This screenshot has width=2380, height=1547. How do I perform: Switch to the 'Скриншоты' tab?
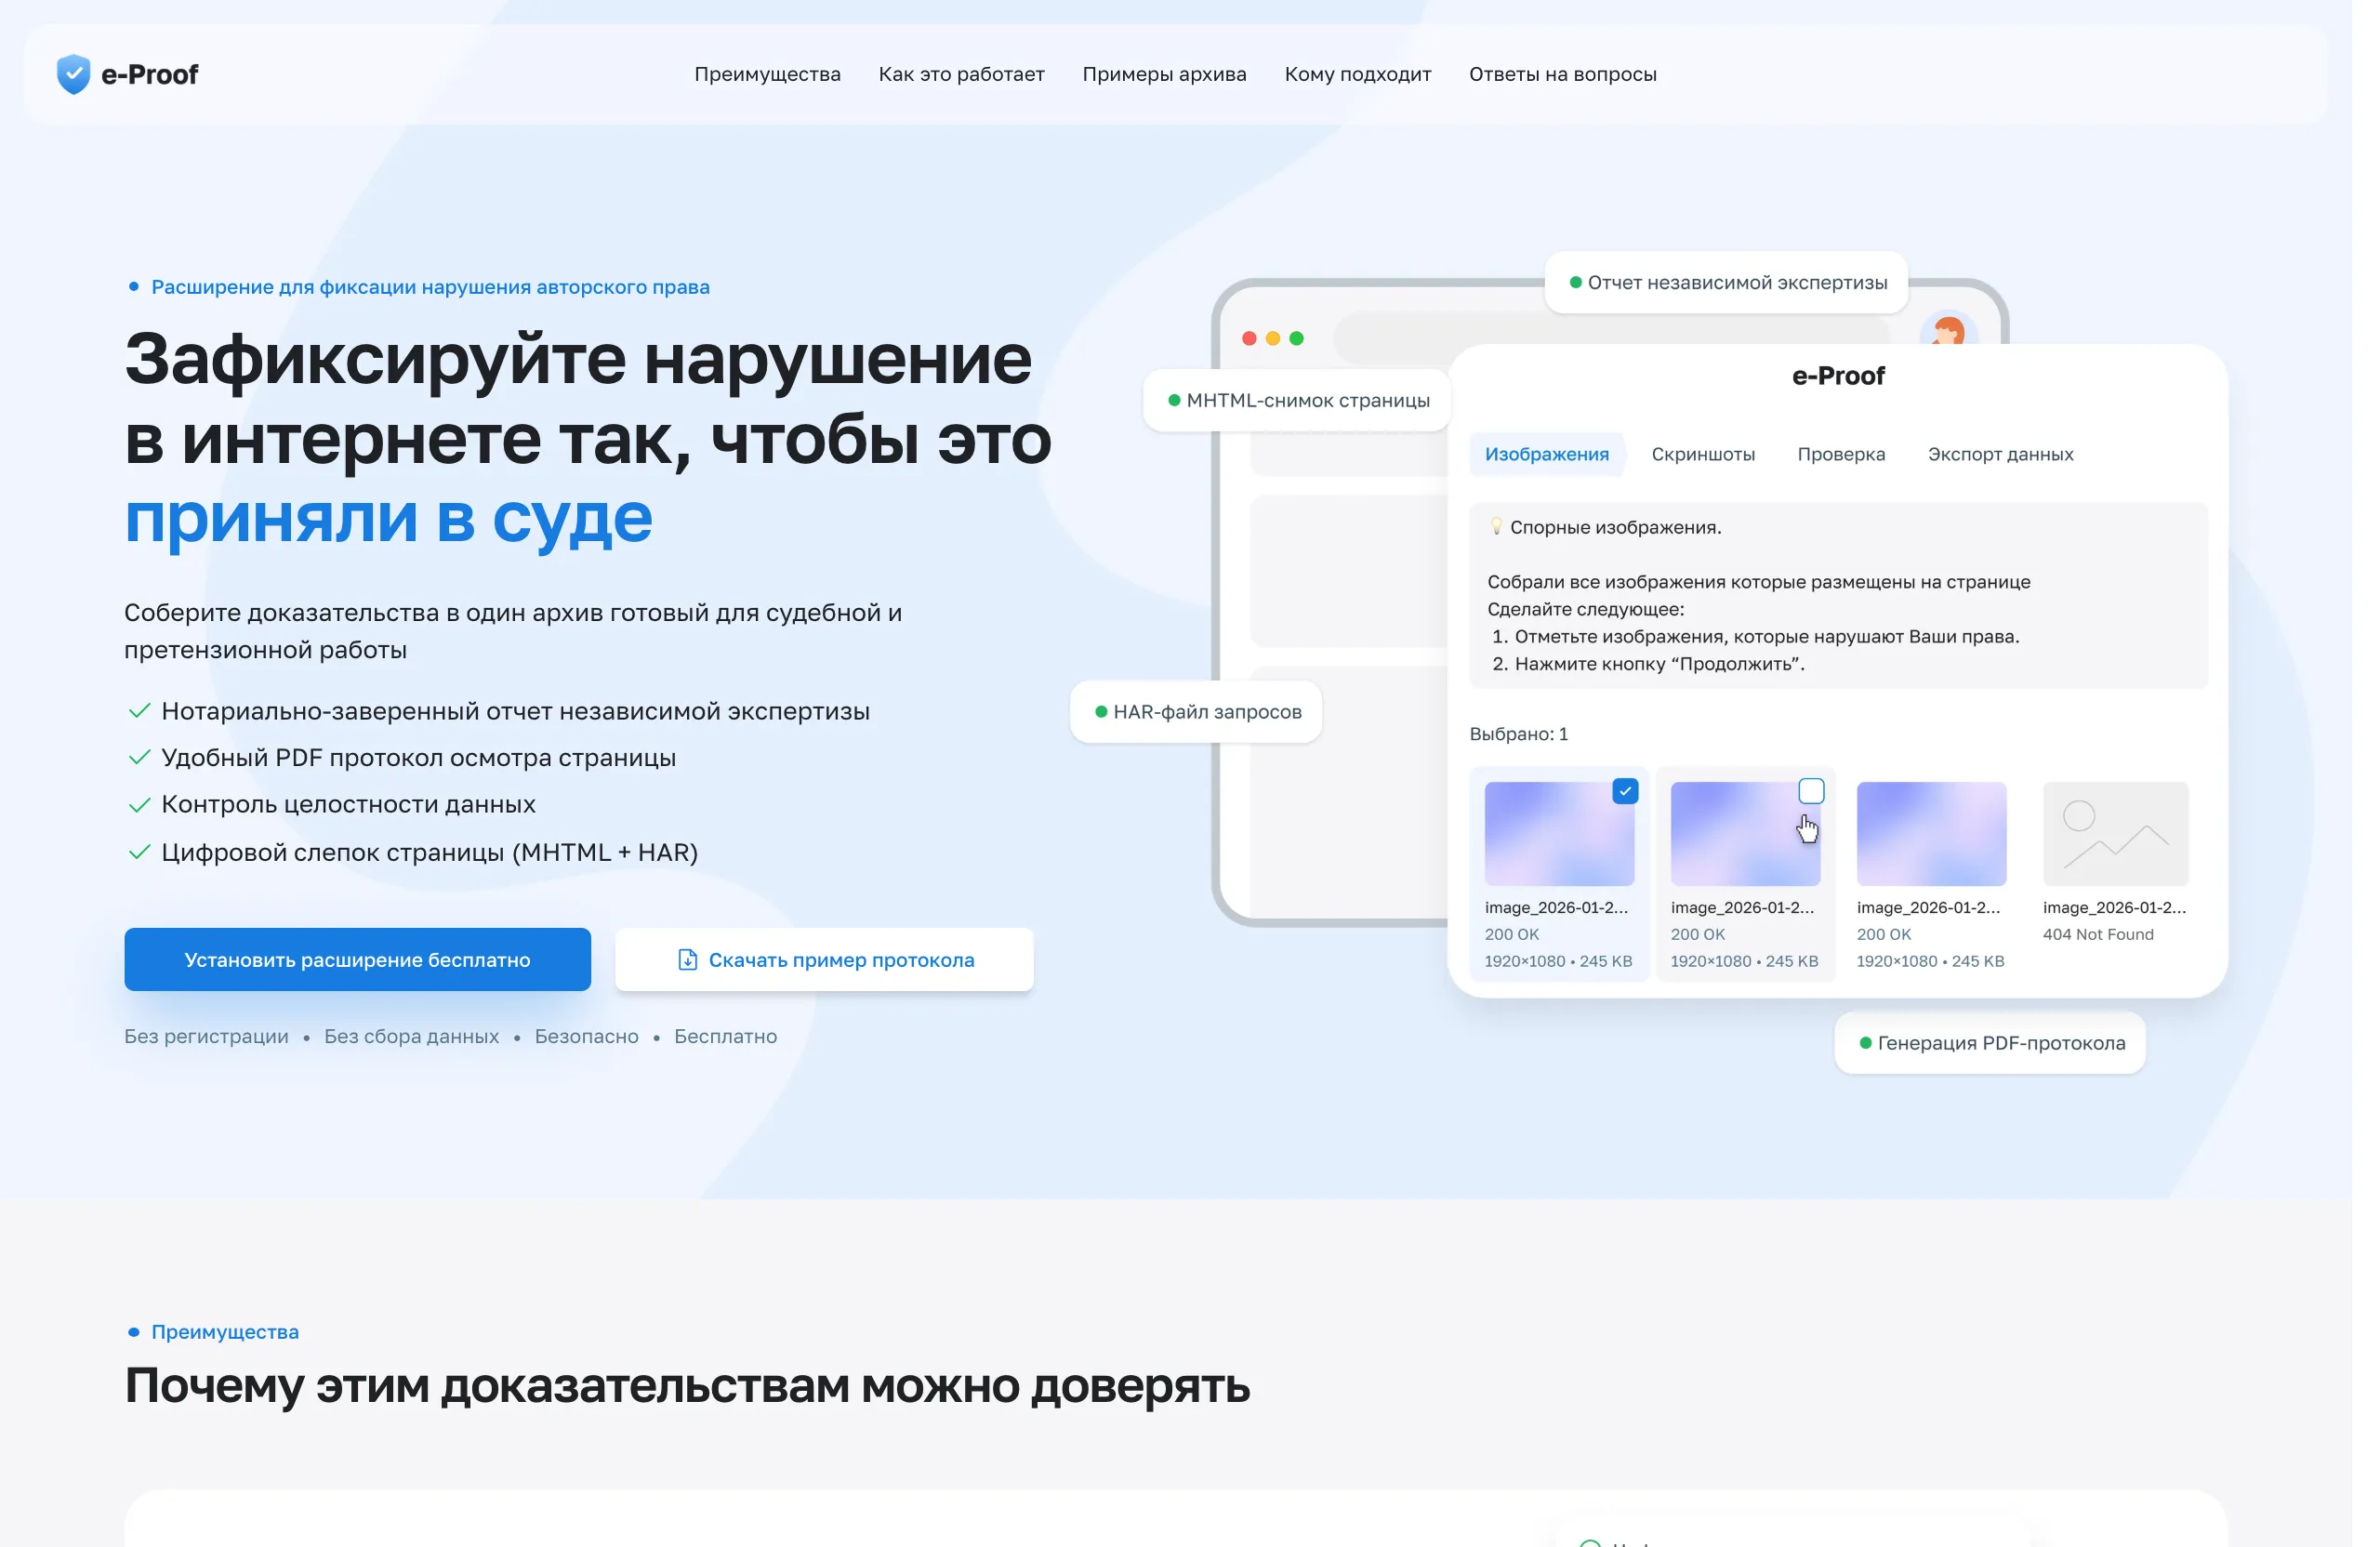point(1703,454)
